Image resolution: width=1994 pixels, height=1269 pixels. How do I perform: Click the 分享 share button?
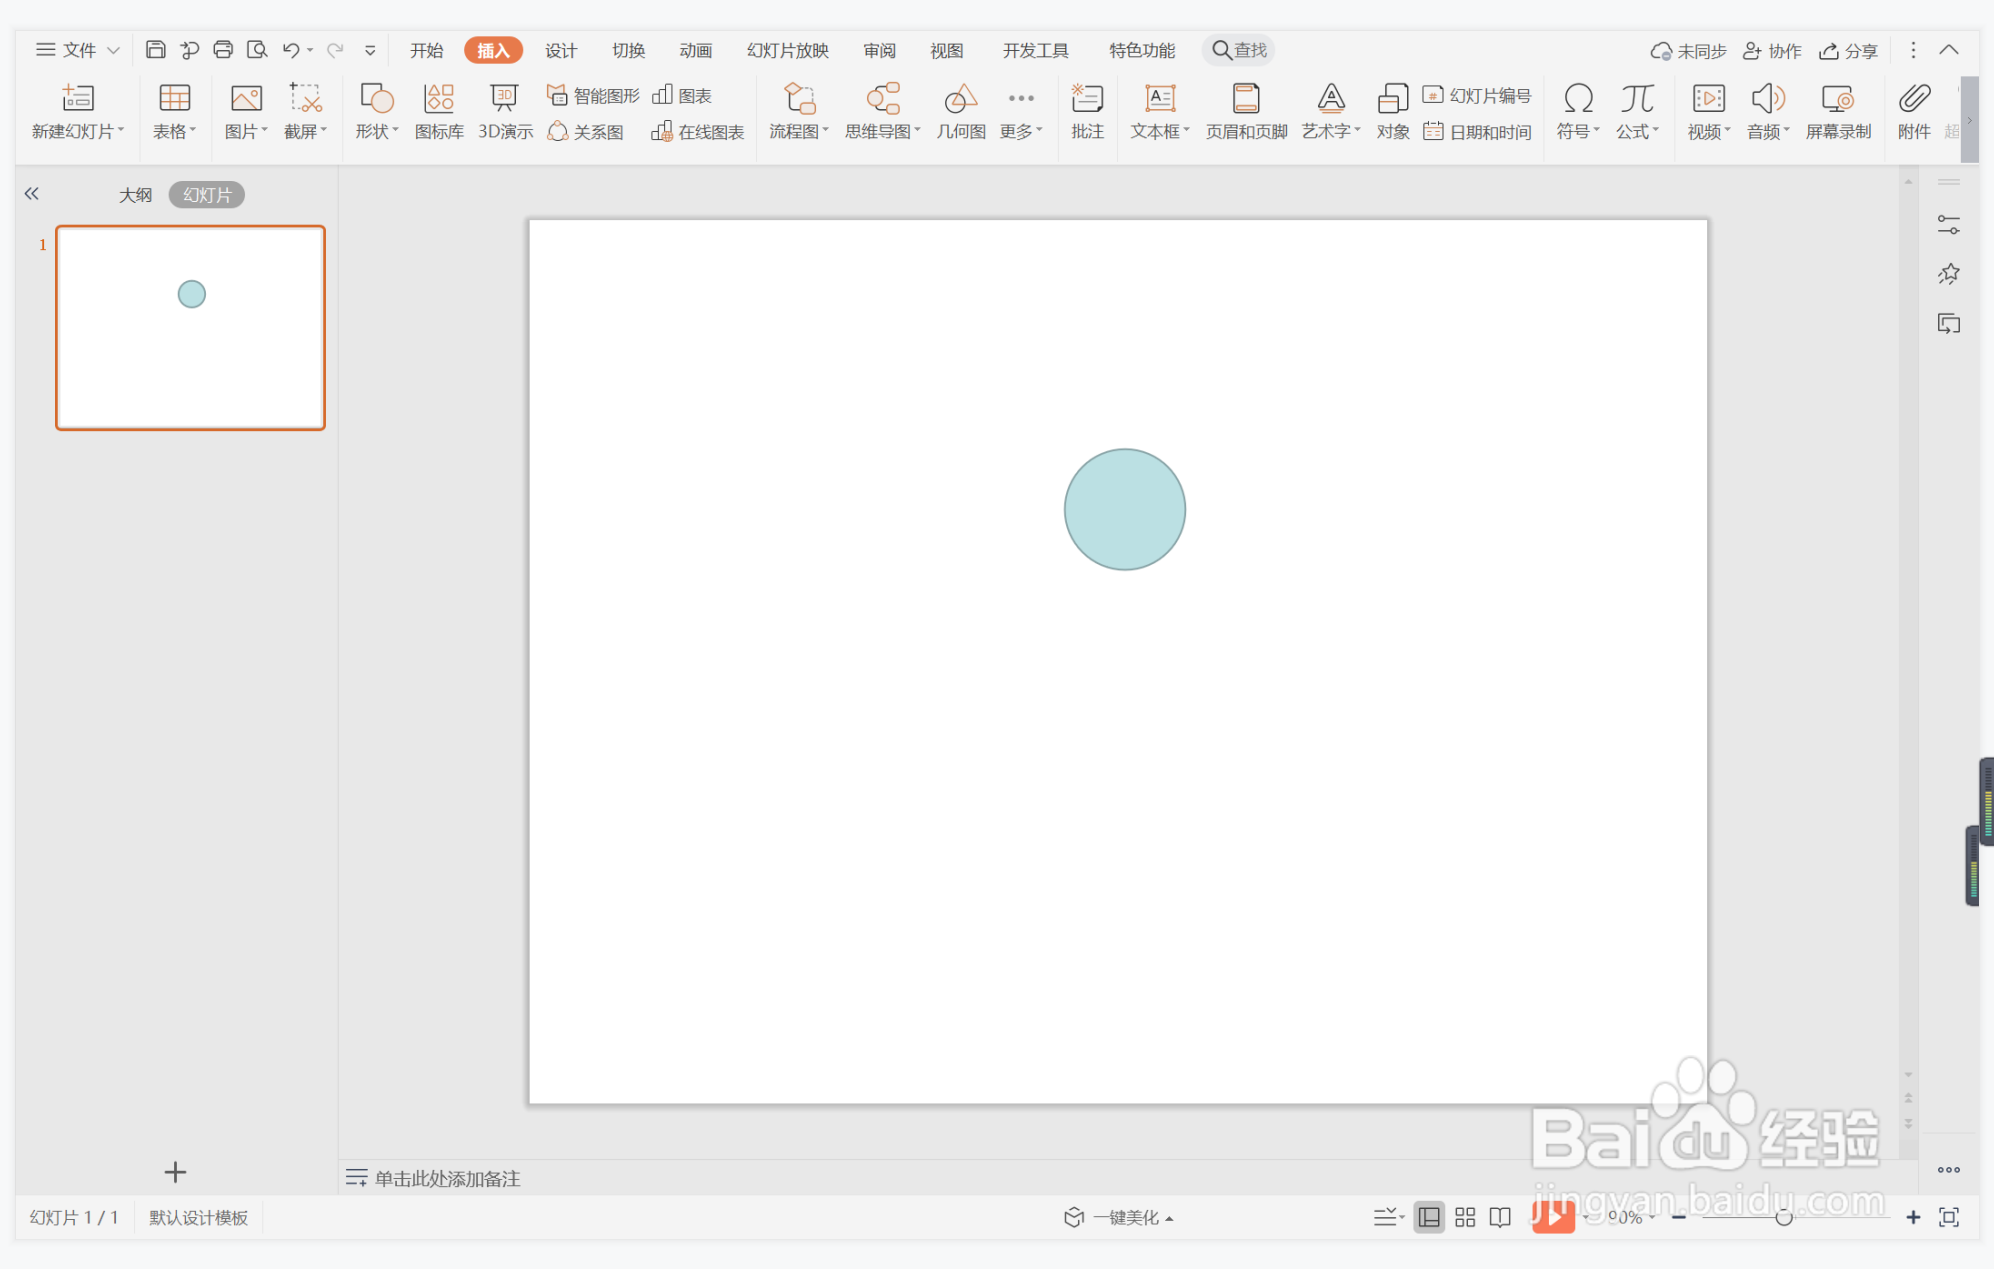1848,50
